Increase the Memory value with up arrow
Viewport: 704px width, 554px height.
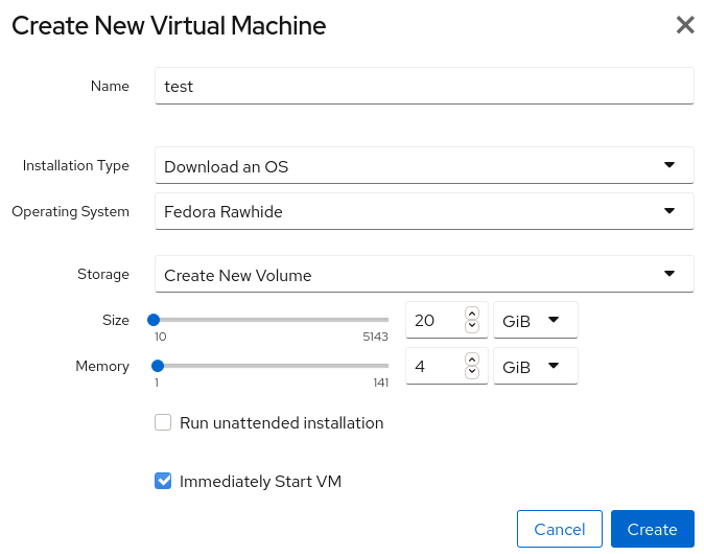pyautogui.click(x=472, y=360)
